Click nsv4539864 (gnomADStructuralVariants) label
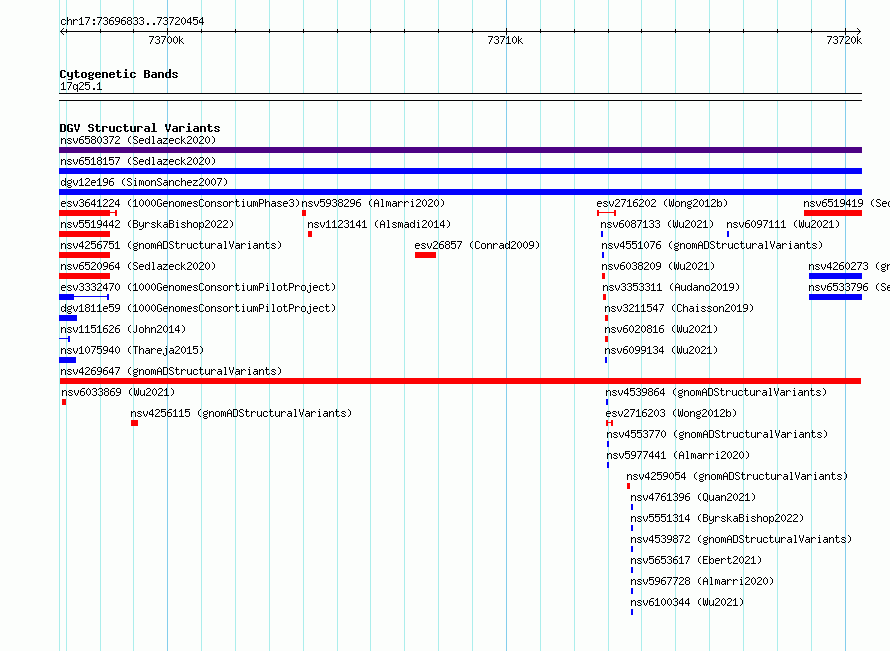The image size is (890, 651). (x=716, y=392)
